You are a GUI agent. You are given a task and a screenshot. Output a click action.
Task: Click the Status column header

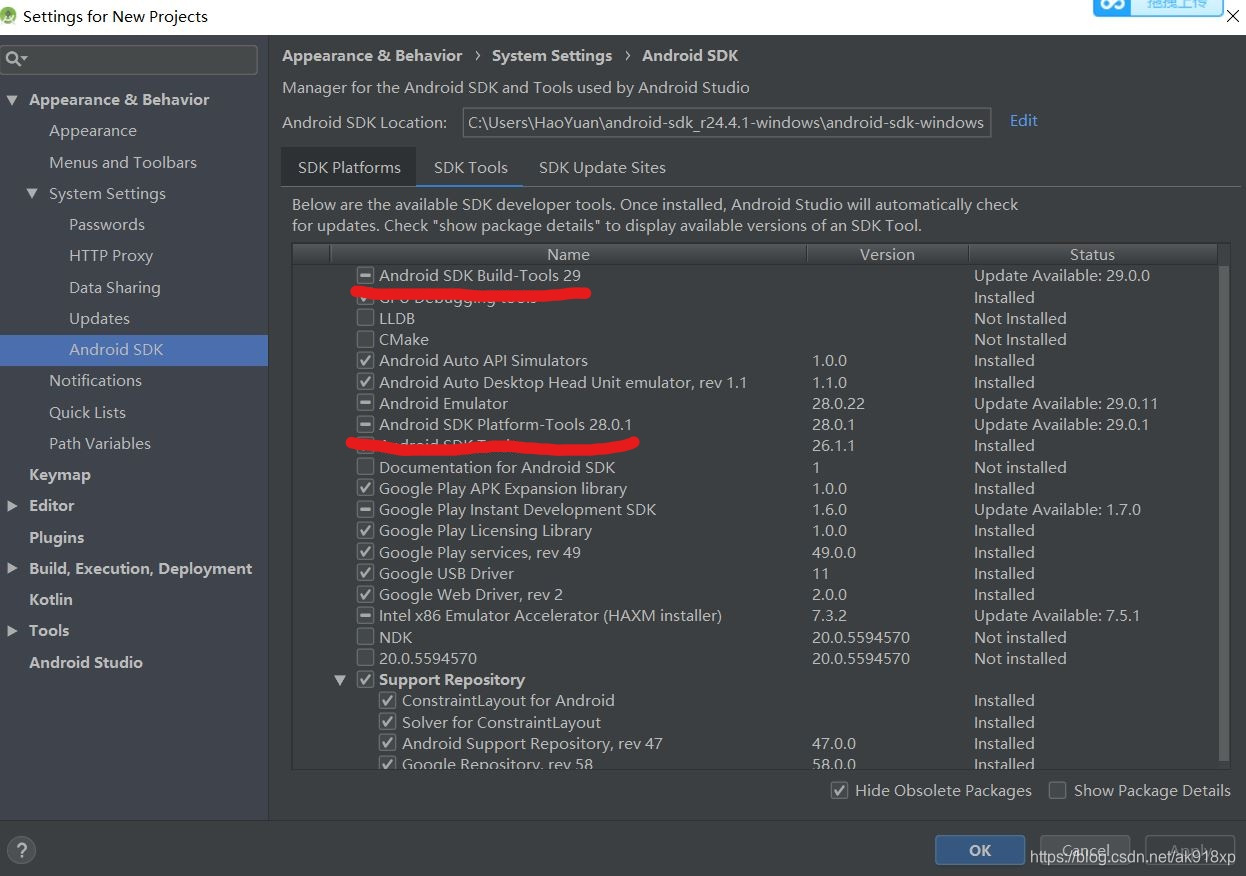pos(1092,255)
